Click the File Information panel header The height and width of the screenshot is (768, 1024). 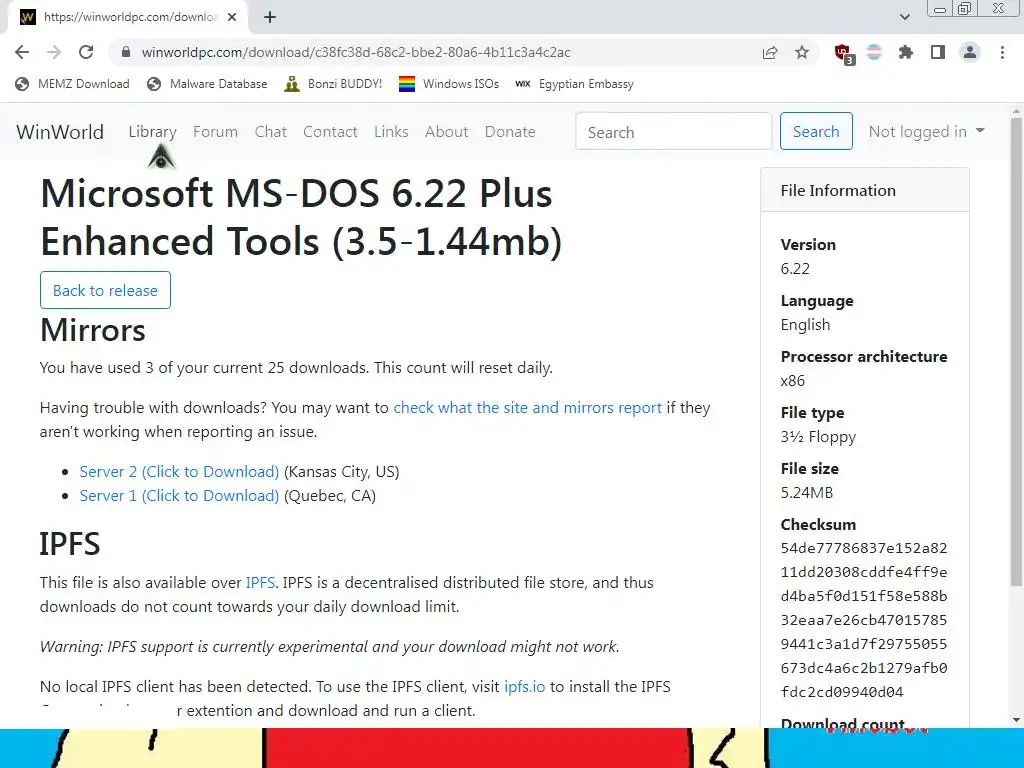(x=865, y=190)
